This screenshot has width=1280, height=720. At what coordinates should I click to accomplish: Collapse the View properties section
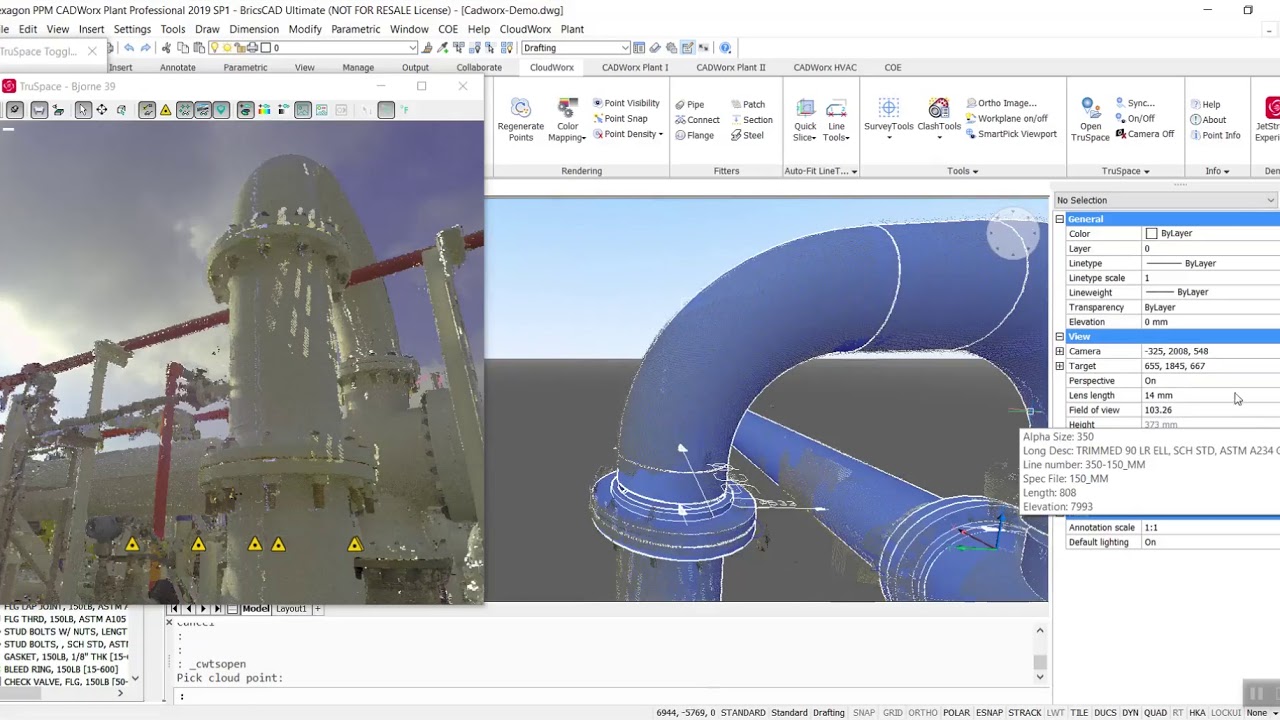coord(1060,337)
